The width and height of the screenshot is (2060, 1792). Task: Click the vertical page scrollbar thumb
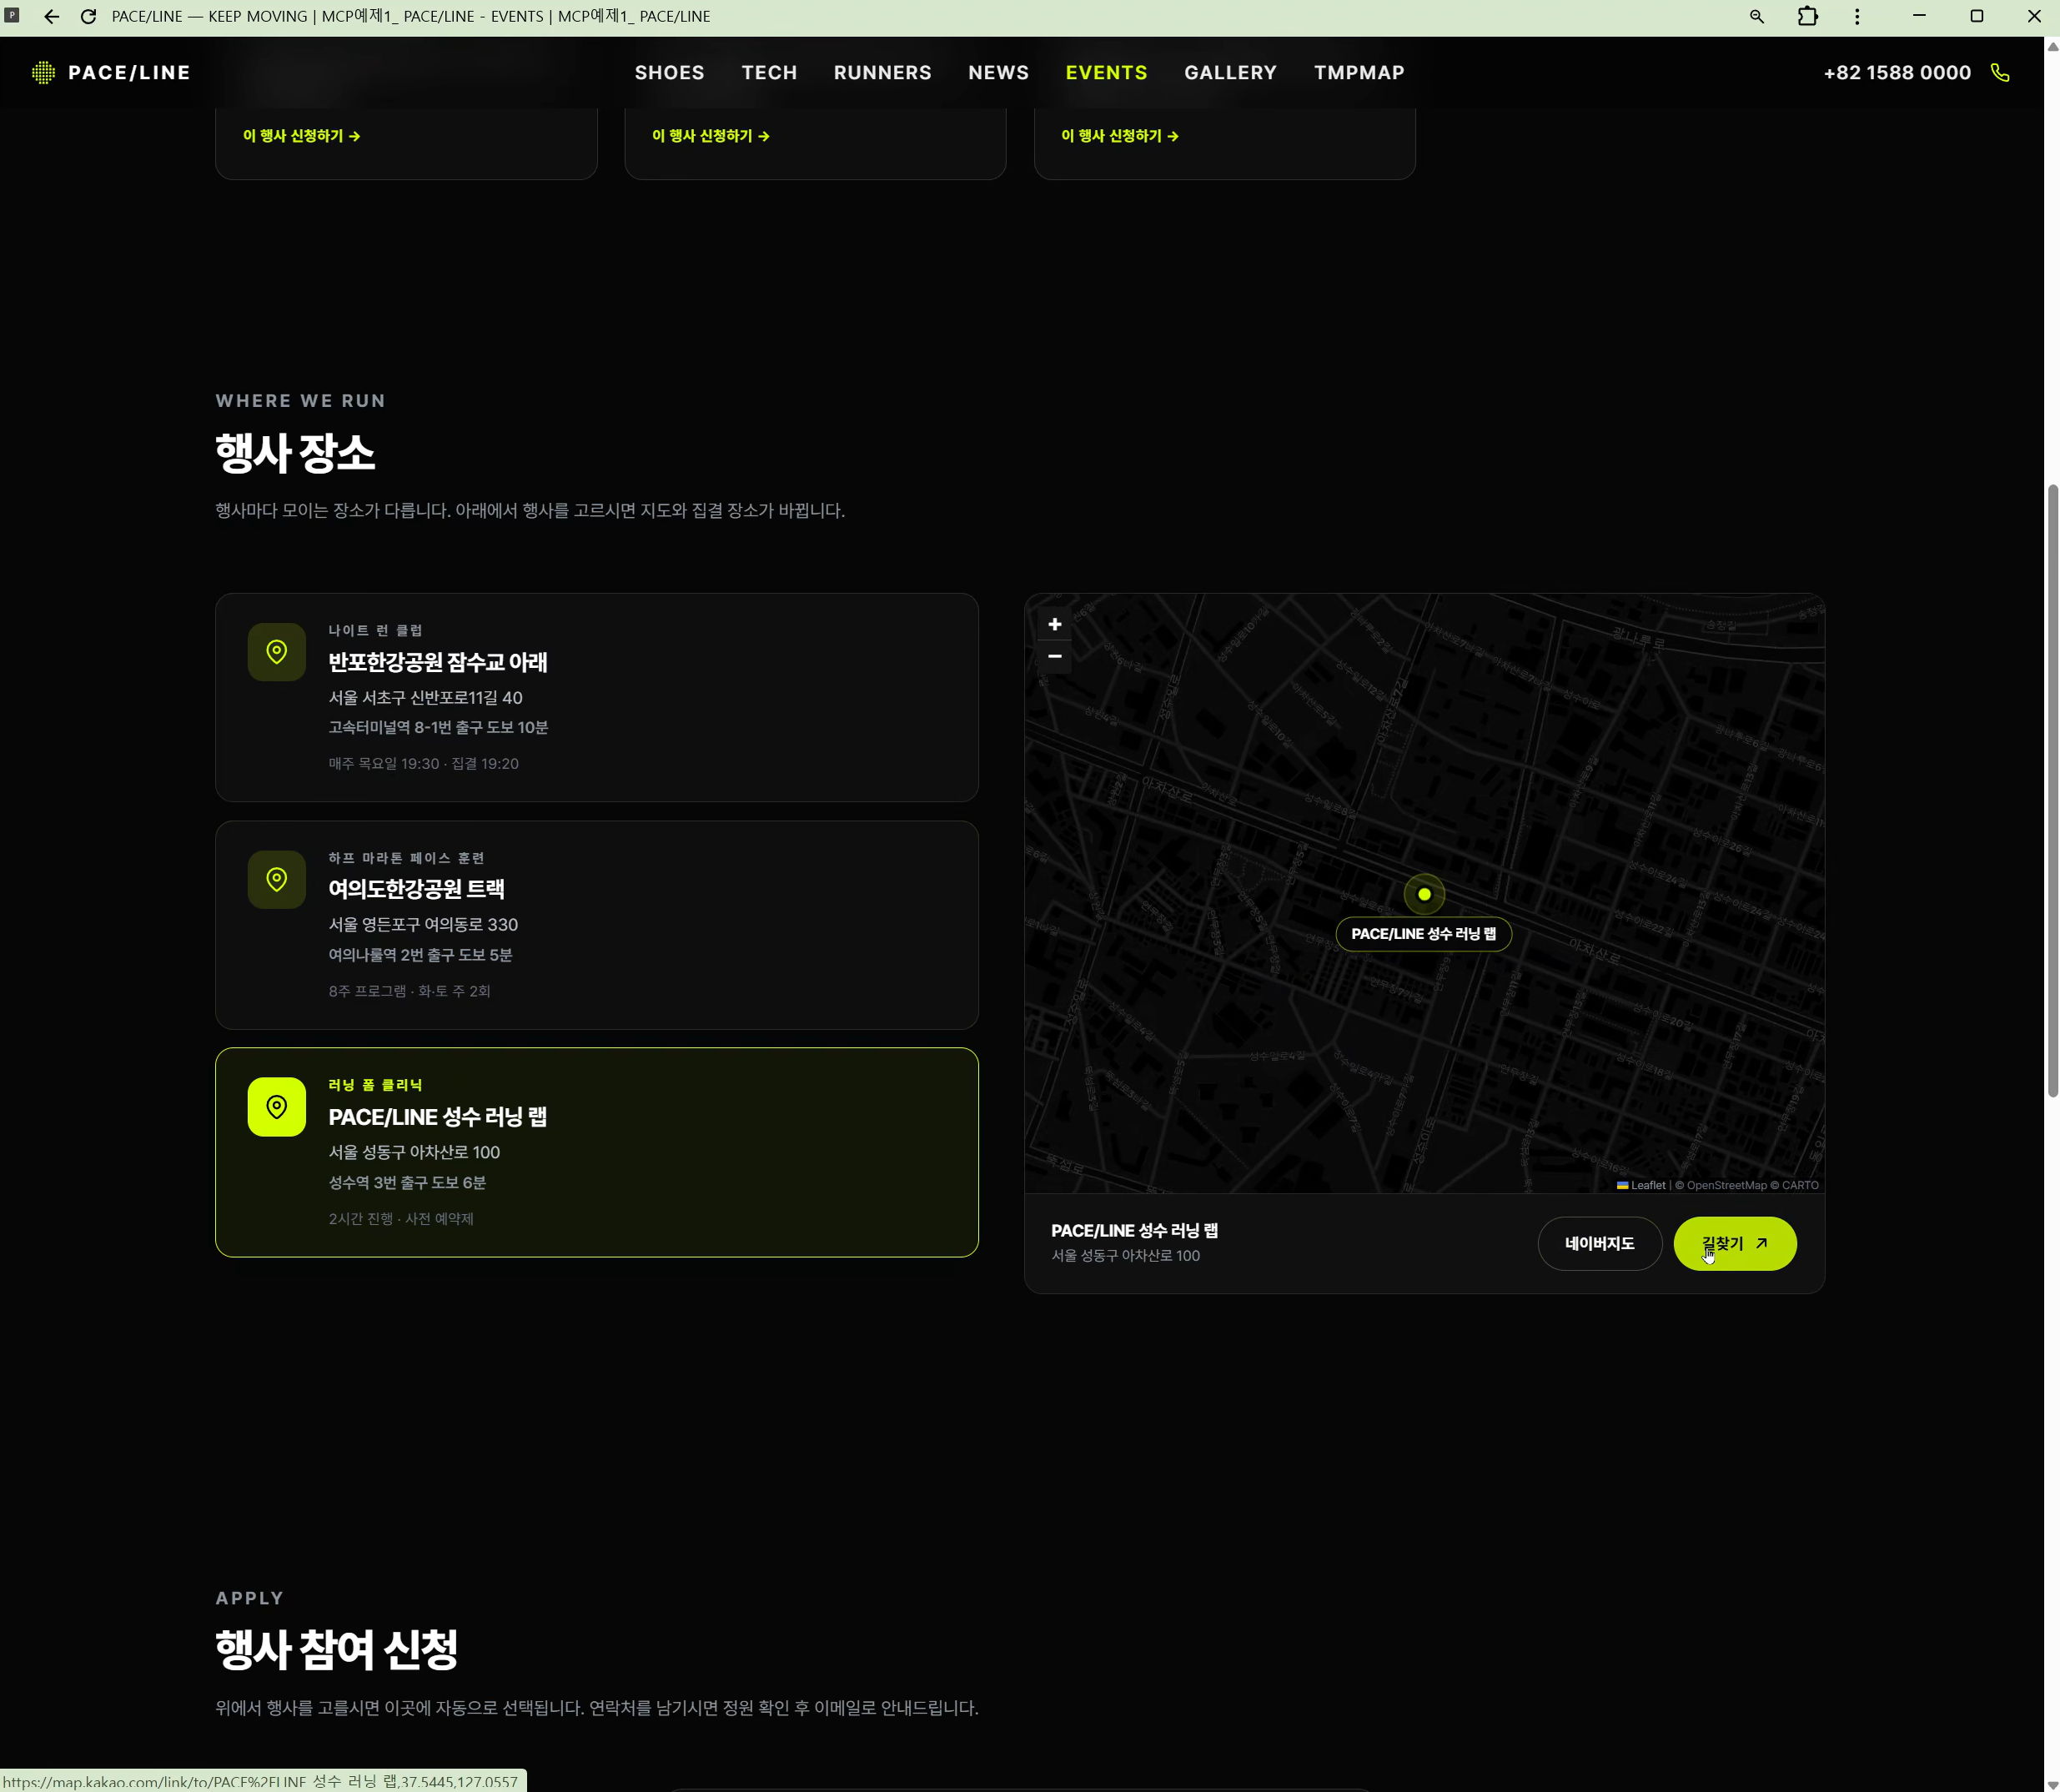[x=2052, y=790]
